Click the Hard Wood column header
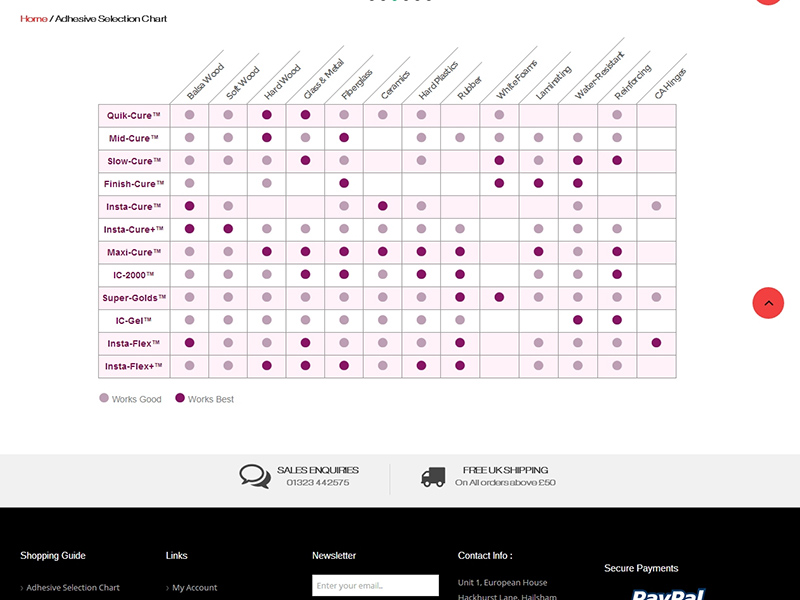Image resolution: width=800 pixels, height=600 pixels. tap(282, 82)
